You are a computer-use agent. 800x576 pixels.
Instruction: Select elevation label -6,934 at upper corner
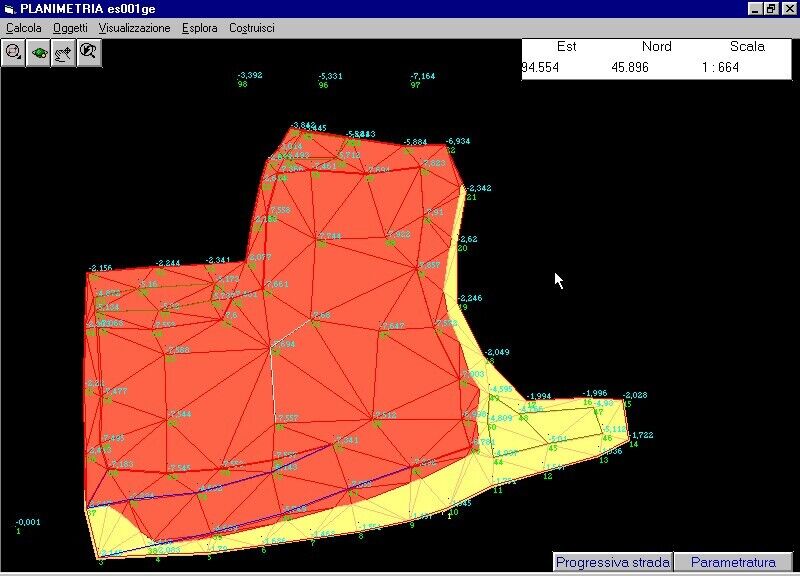[458, 141]
